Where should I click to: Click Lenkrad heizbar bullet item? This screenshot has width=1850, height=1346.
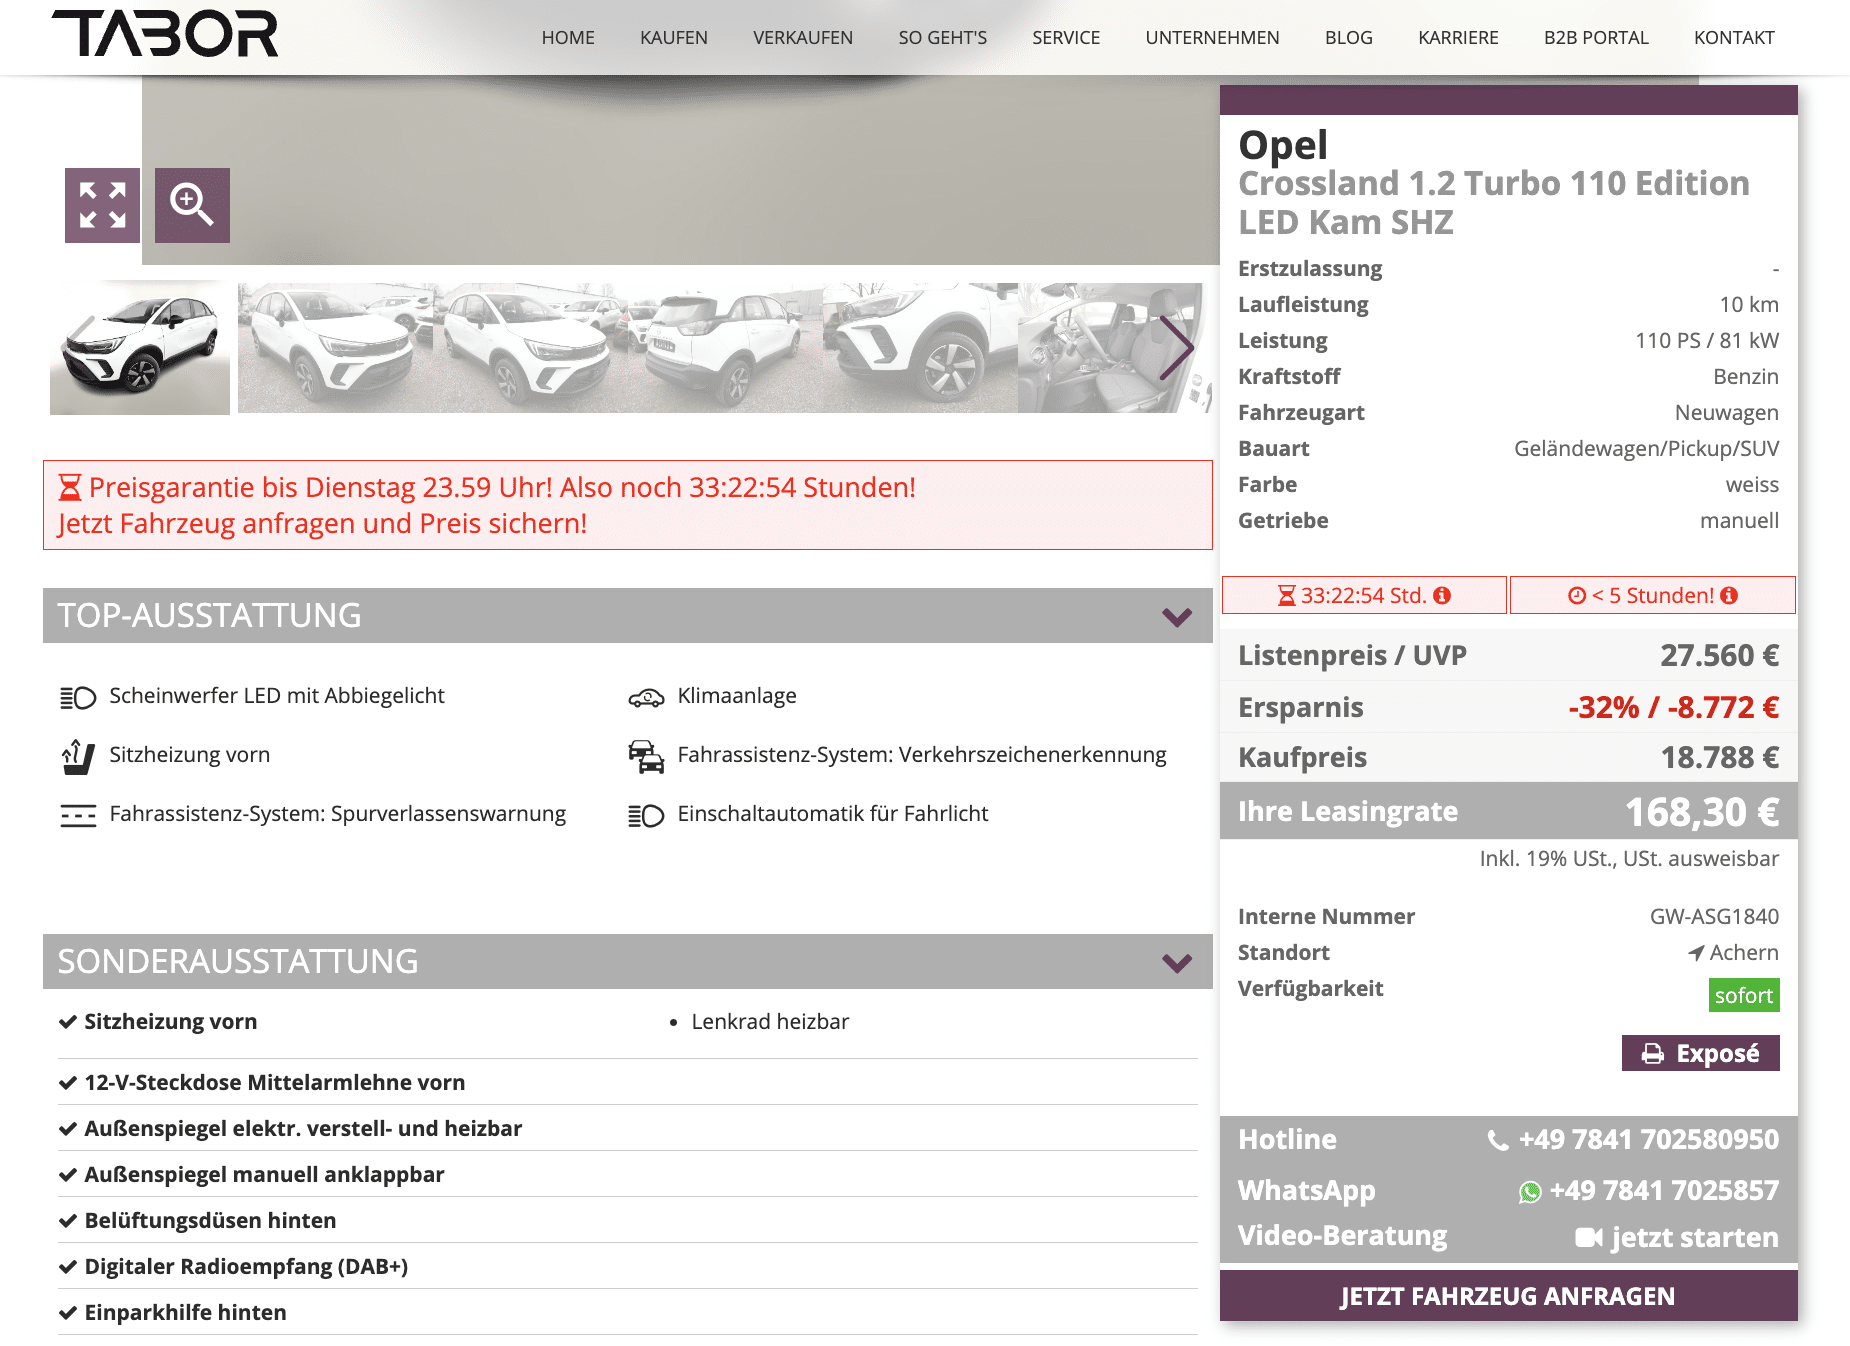coord(770,1022)
